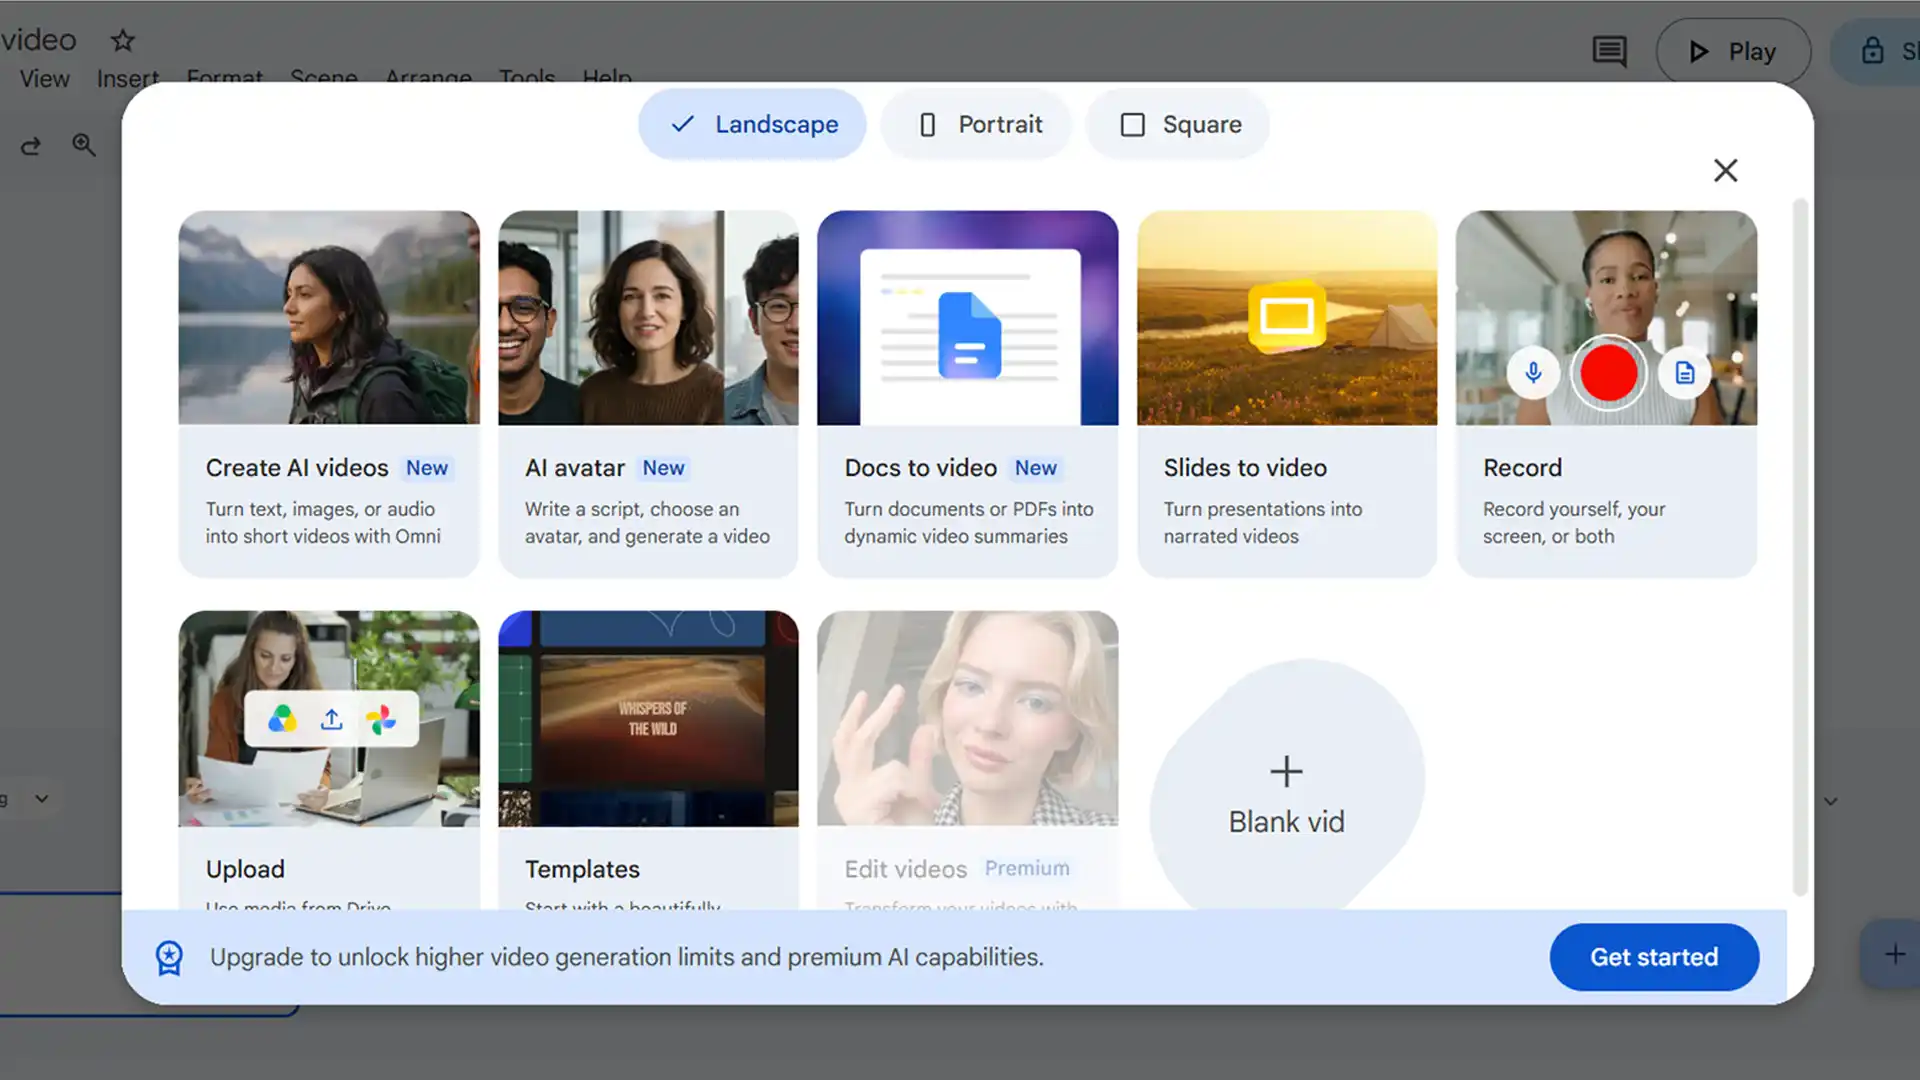Click Get started upgrade button
1920x1080 pixels.
pos(1654,957)
